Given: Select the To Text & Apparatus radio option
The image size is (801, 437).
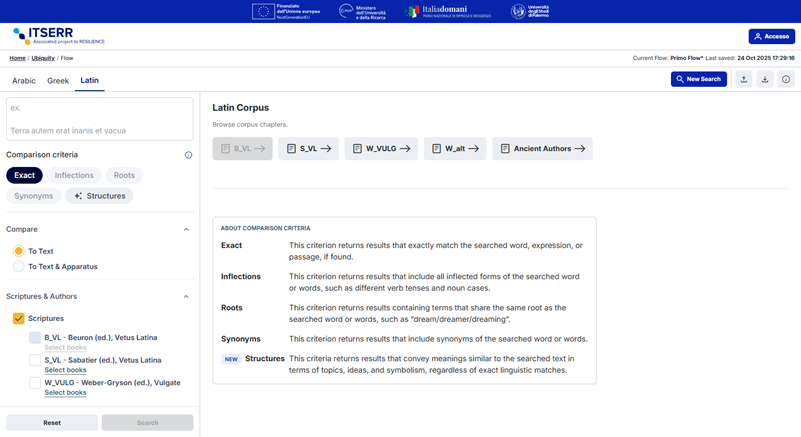Looking at the screenshot, I should [19, 267].
